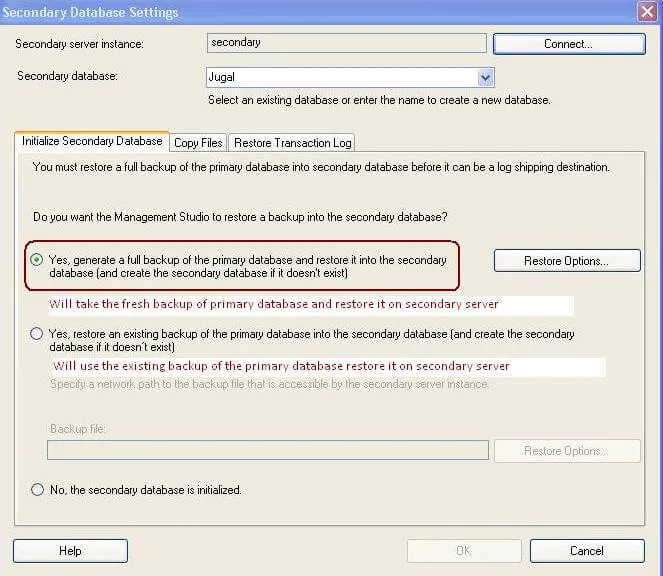Viewport: 663px width, 576px height.
Task: Open the Restore Transaction Log tab
Action: pos(292,143)
